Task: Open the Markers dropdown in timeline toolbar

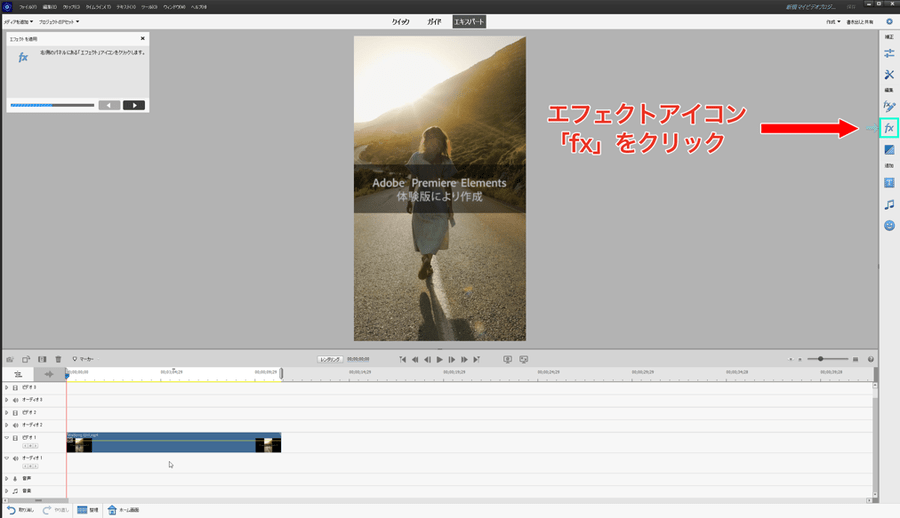Action: [84, 359]
